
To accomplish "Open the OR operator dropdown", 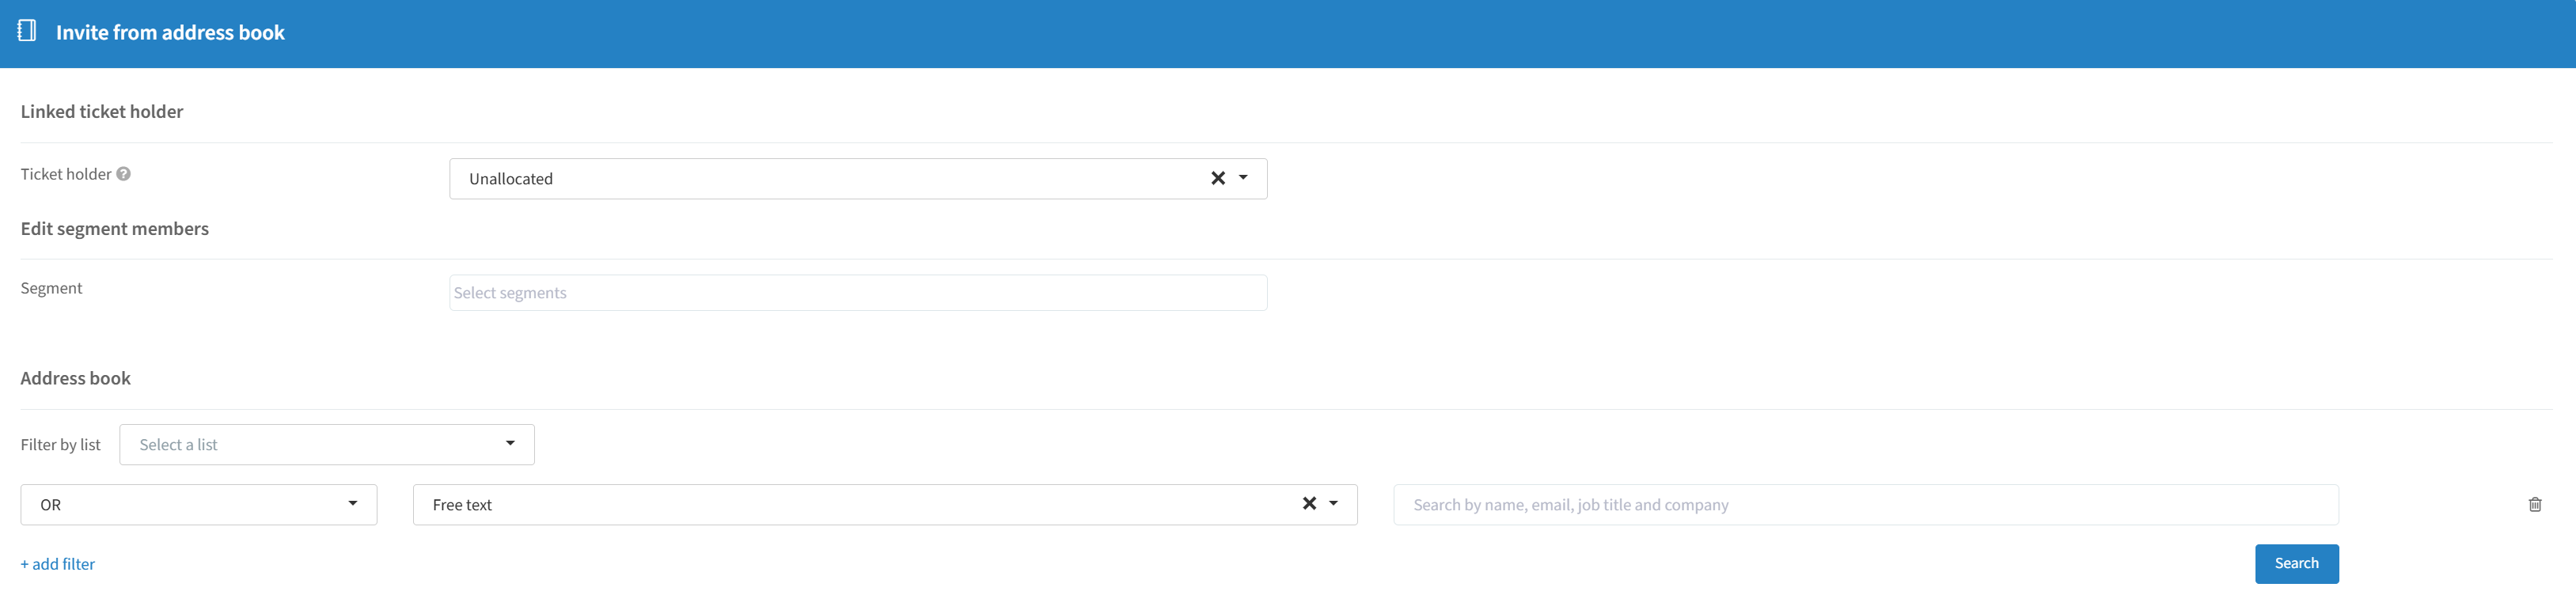I will (199, 505).
